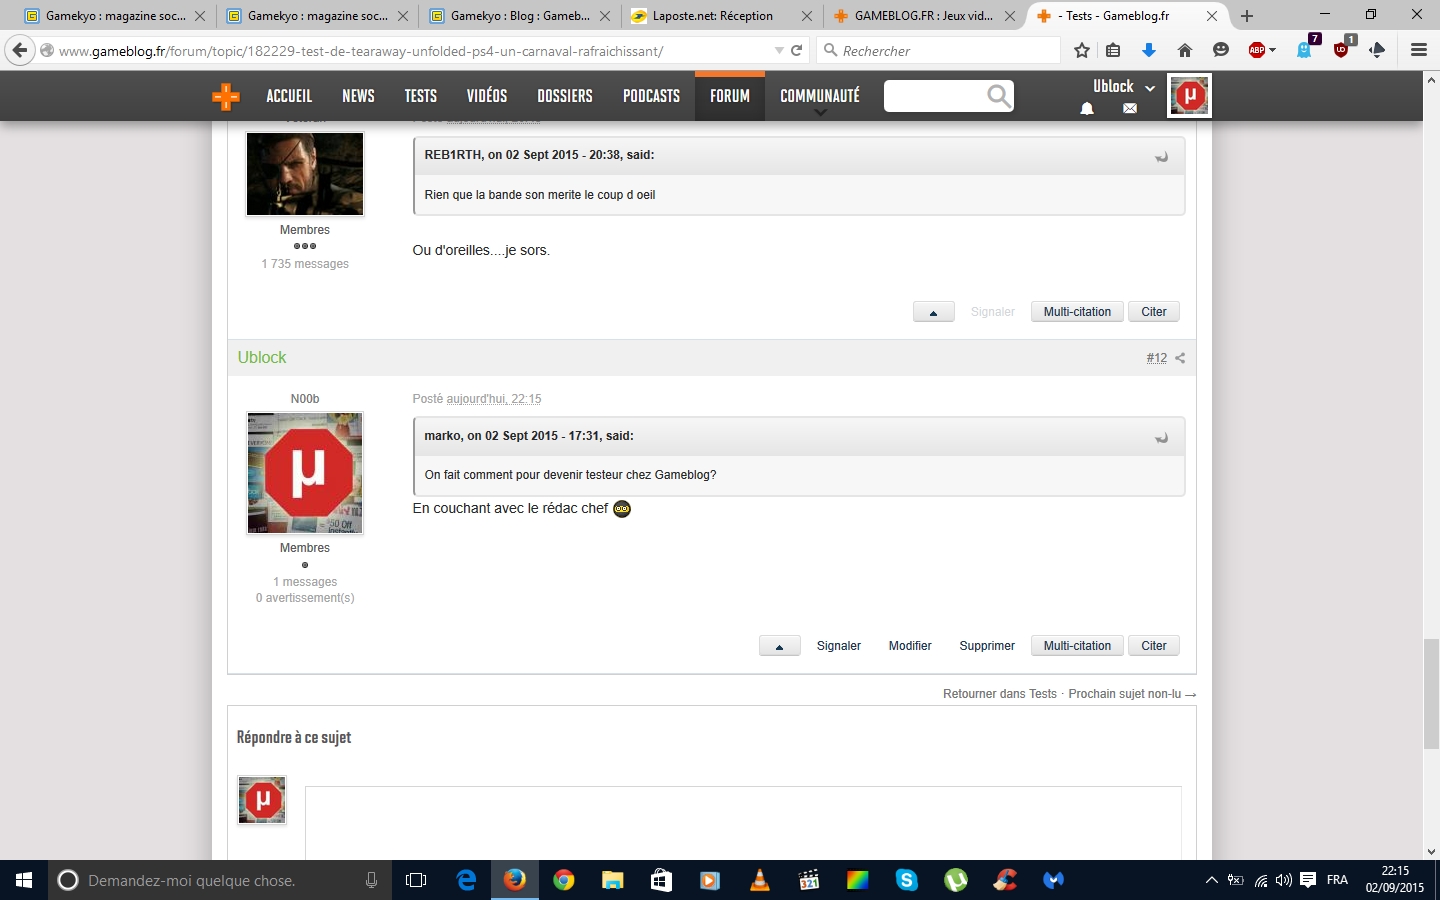Open VLC media player in taskbar
Screen dimensions: 1440x900
point(760,880)
